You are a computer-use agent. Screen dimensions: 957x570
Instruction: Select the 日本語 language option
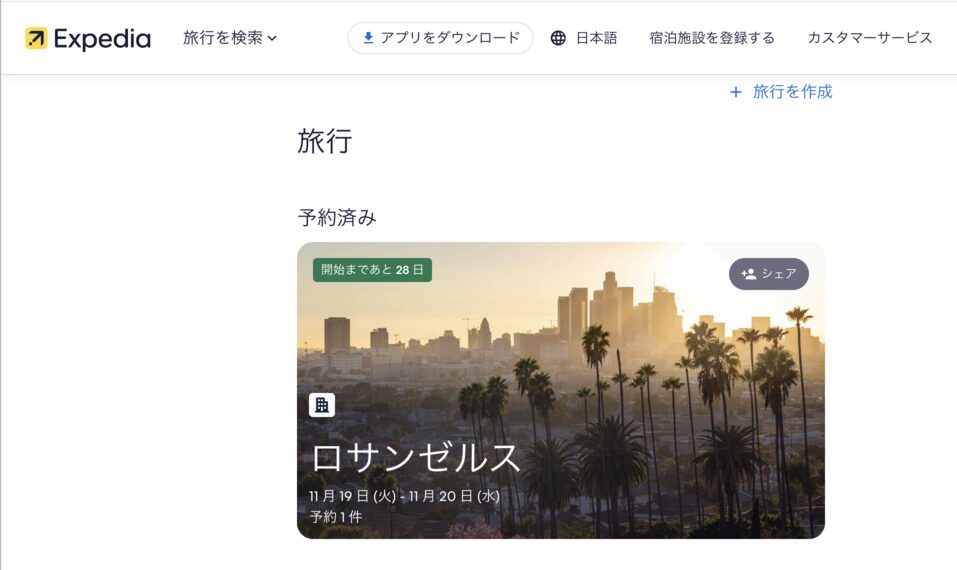click(596, 38)
